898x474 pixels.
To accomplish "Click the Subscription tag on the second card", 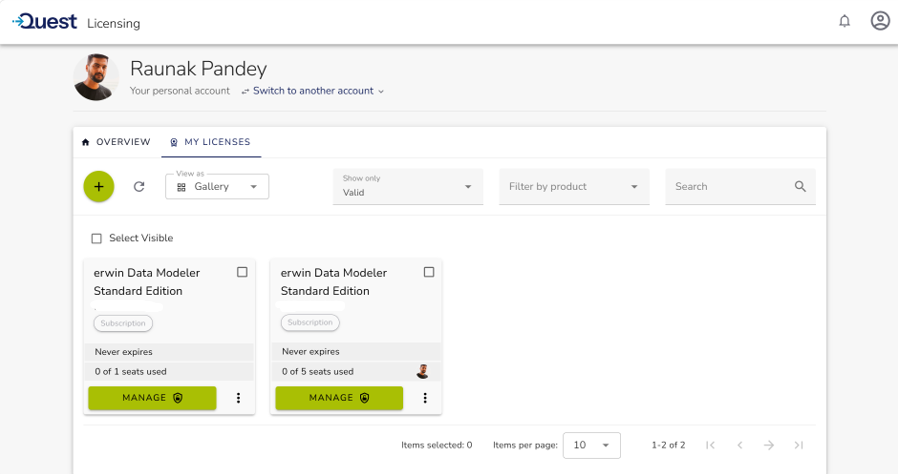I will click(310, 323).
